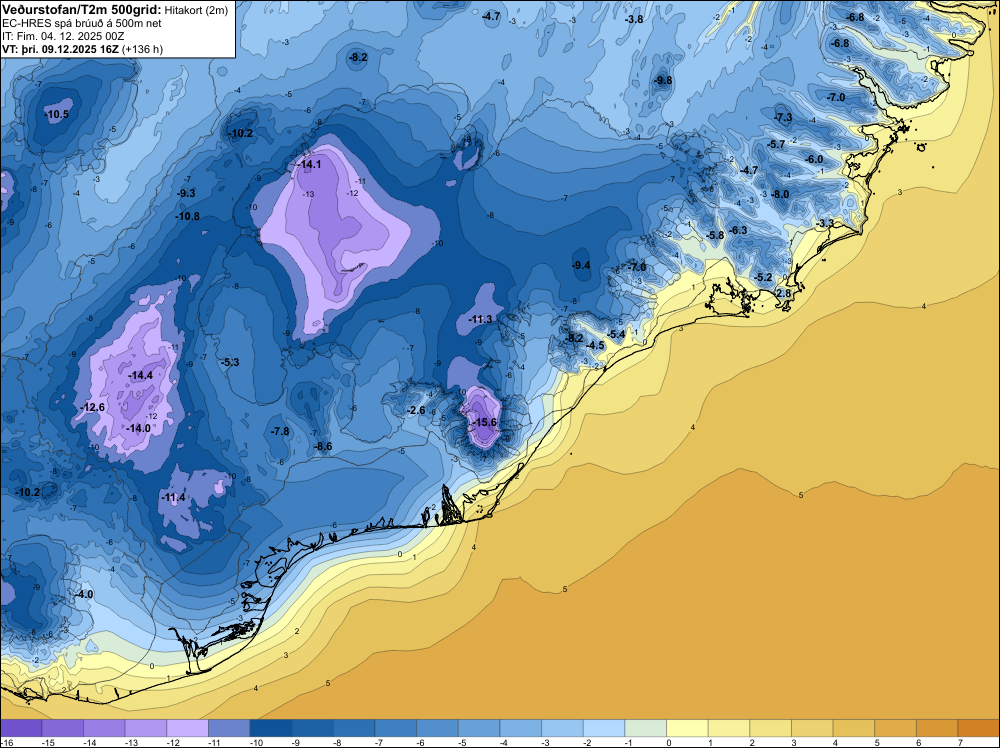Image resolution: width=1000 pixels, height=748 pixels.
Task: Click the -4.5 temperature label
Action: 594,346
